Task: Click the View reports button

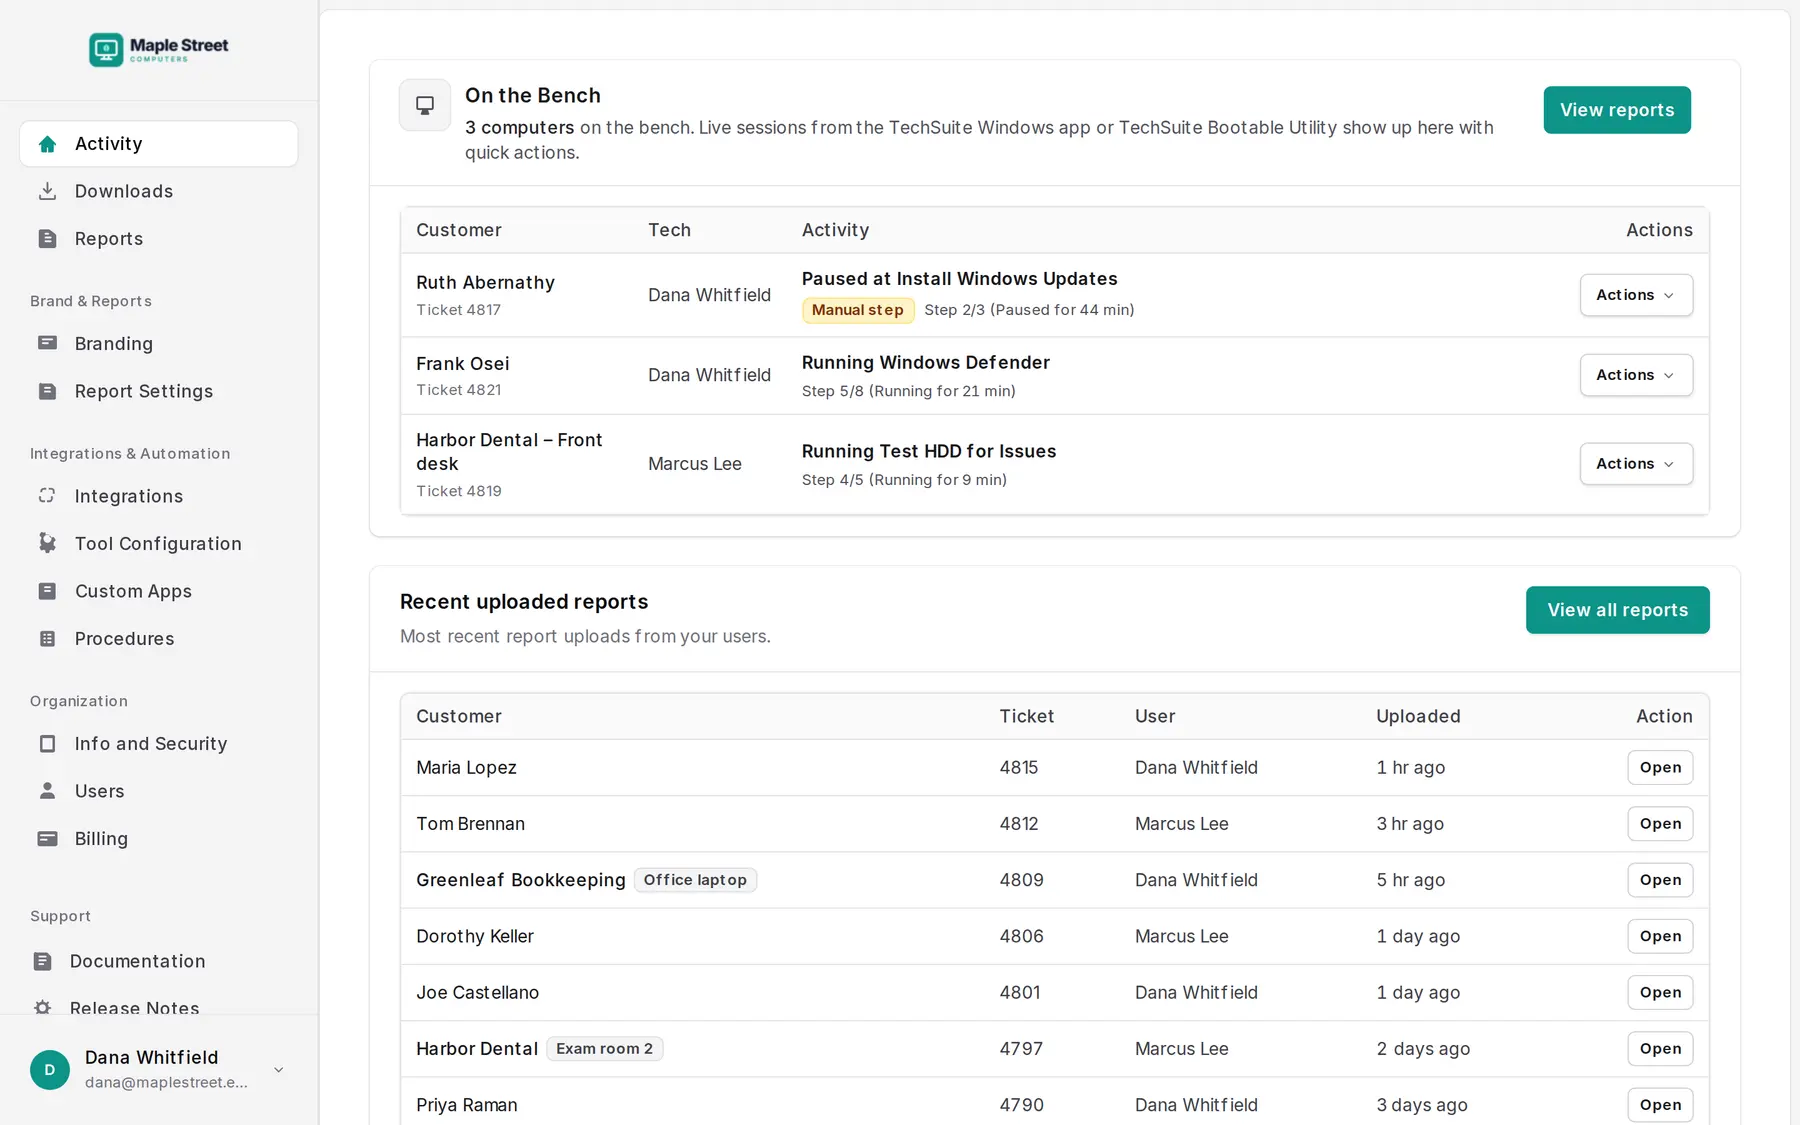Action: tap(1617, 110)
